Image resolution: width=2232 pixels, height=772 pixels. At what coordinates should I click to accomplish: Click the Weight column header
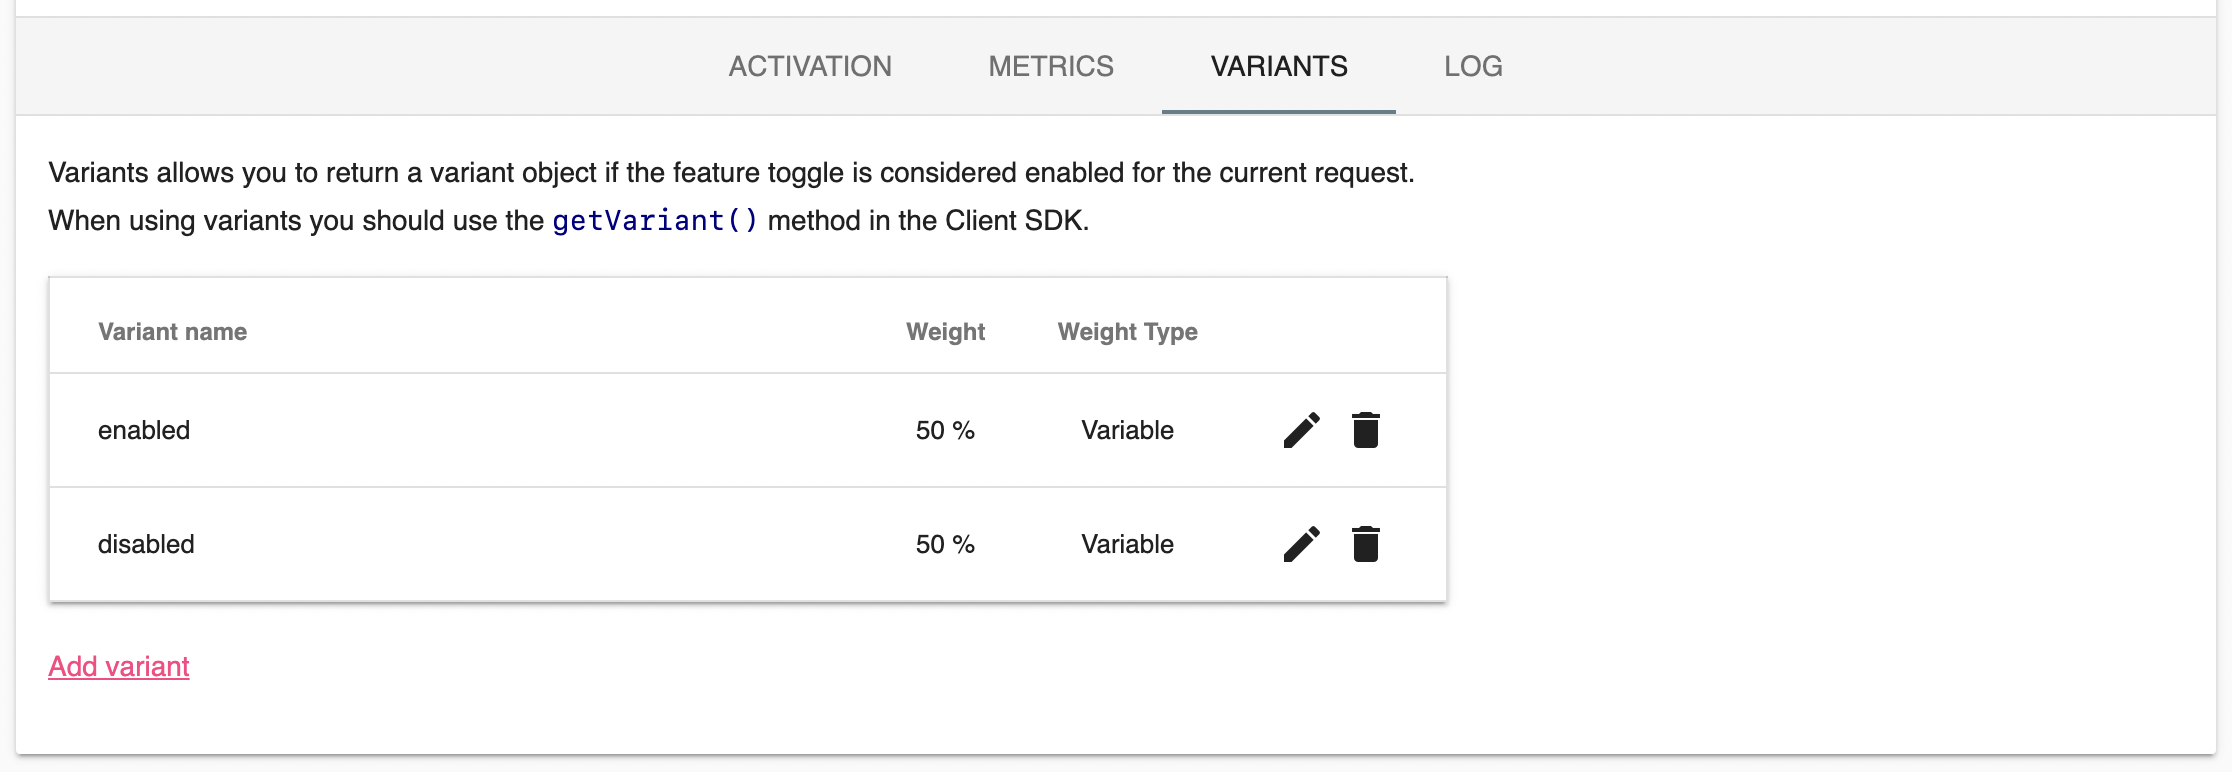pos(945,332)
